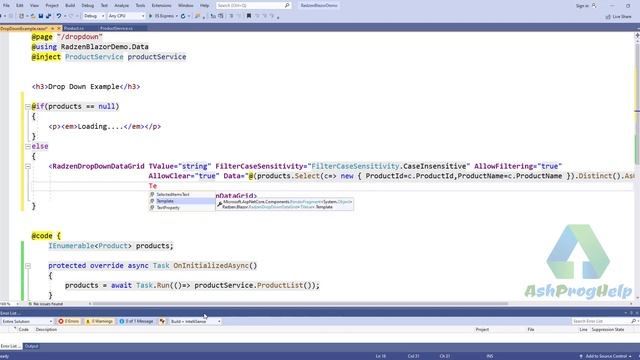Click the Redo arrow icon
The height and width of the screenshot is (360, 640).
point(71,16)
